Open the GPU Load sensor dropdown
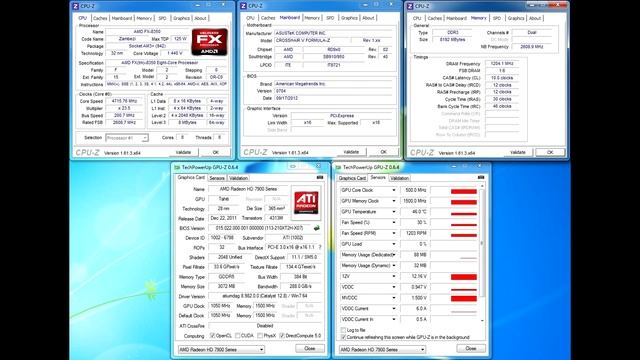This screenshot has width=640, height=360. pyautogui.click(x=393, y=244)
